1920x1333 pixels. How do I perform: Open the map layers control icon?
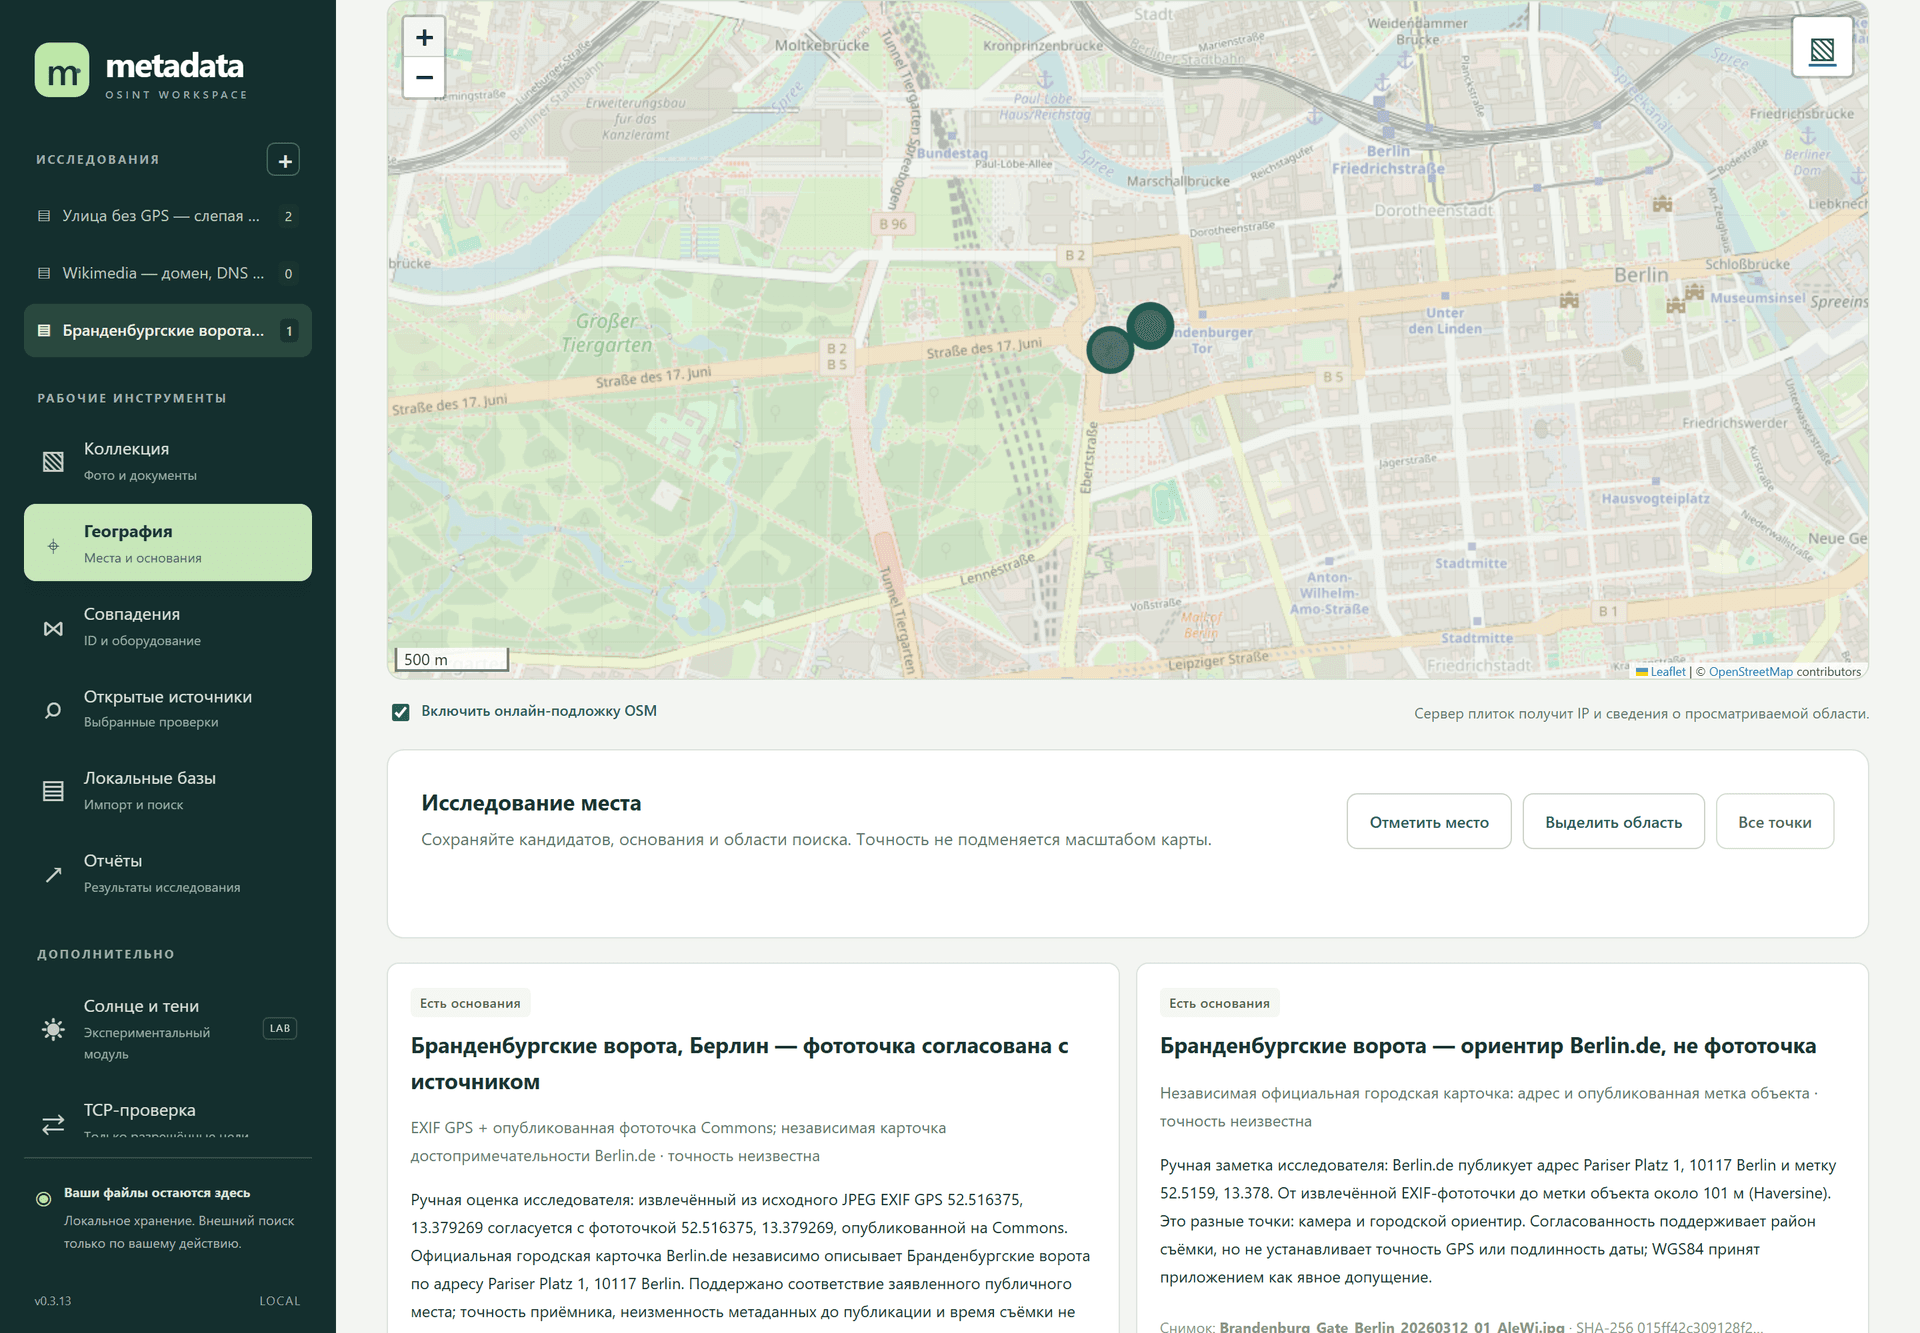pyautogui.click(x=1822, y=47)
